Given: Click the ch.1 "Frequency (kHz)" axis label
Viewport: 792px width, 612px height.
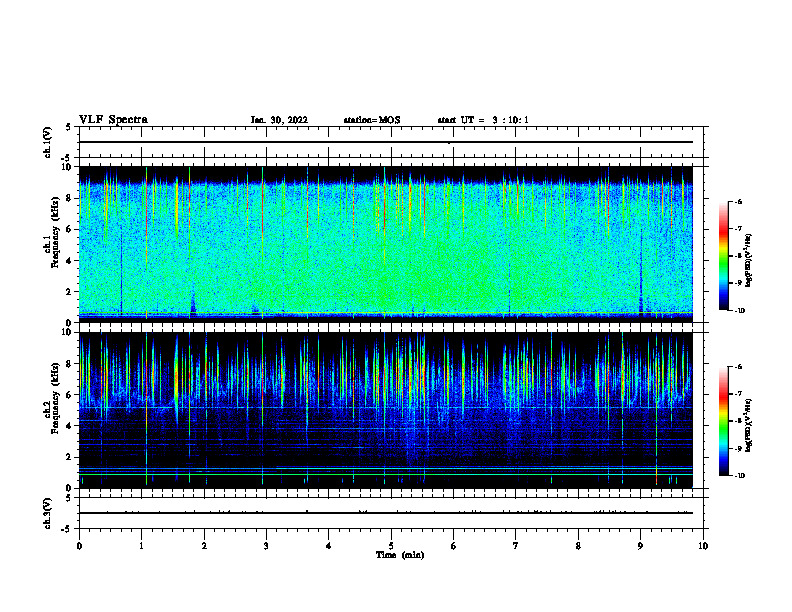Looking at the screenshot, I should 56,232.
